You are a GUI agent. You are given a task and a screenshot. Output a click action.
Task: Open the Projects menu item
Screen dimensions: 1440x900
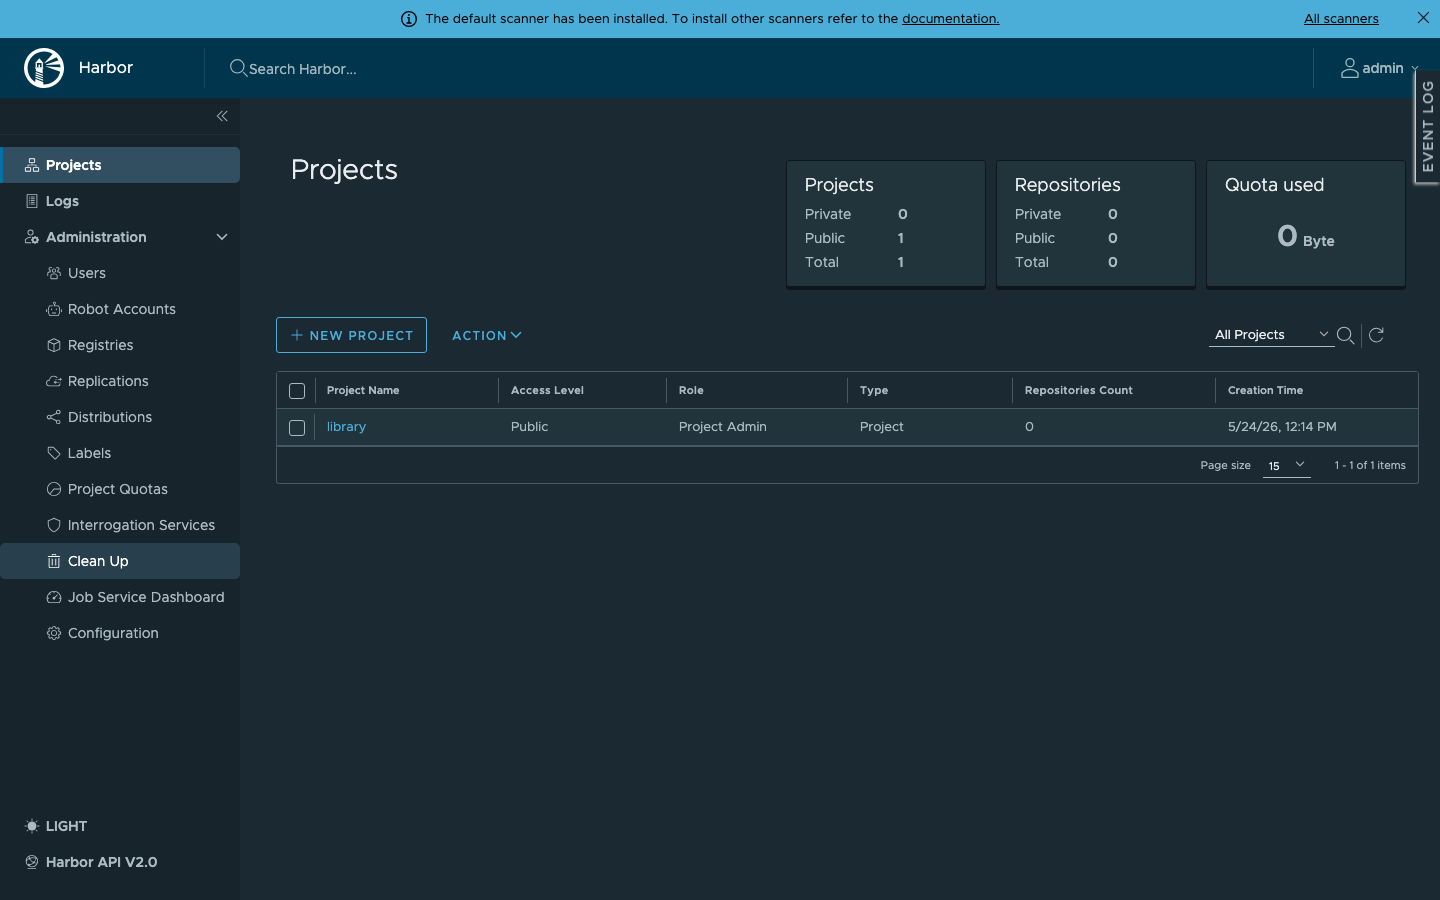coord(120,165)
